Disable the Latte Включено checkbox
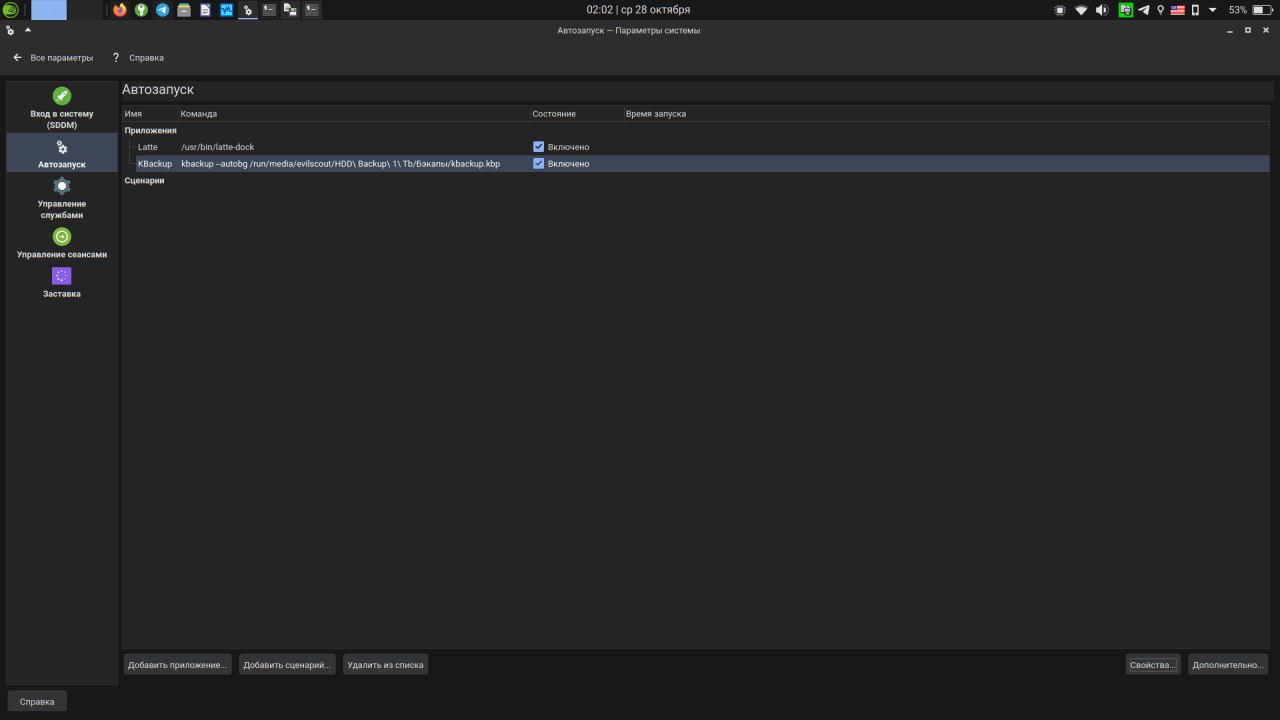Viewport: 1280px width, 720px height. [x=538, y=147]
